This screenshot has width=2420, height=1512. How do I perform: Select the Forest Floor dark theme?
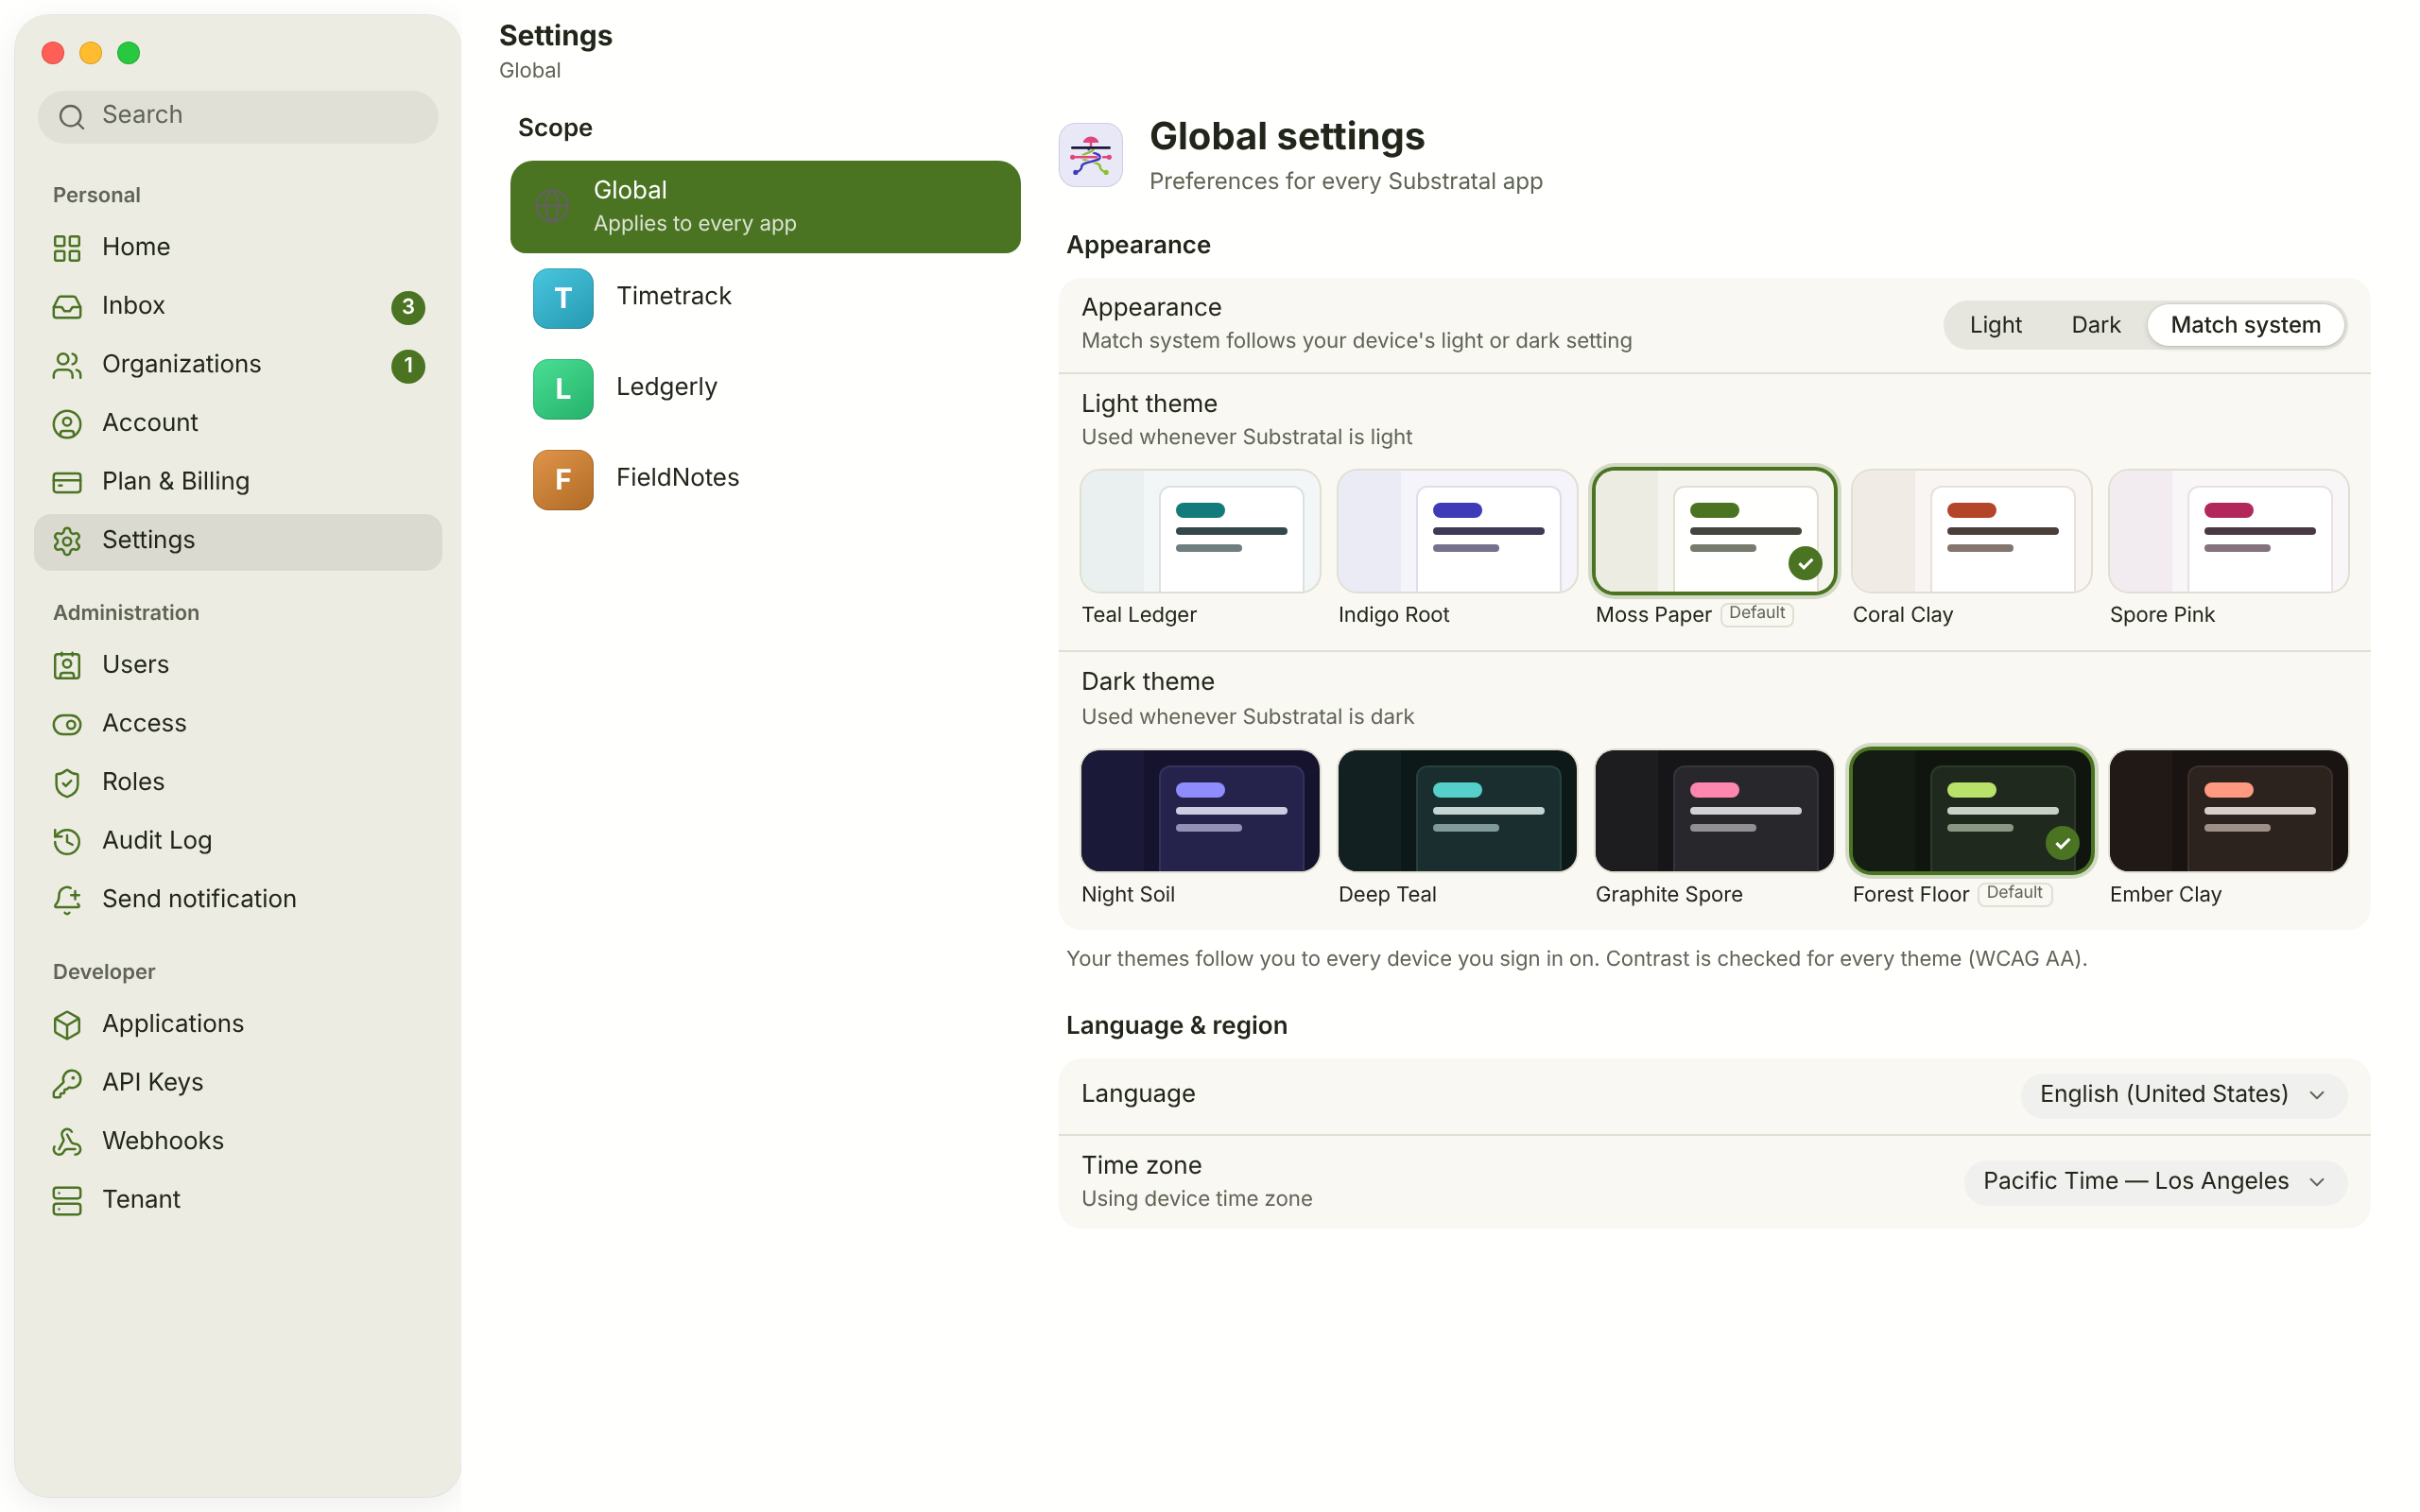pos(1971,811)
